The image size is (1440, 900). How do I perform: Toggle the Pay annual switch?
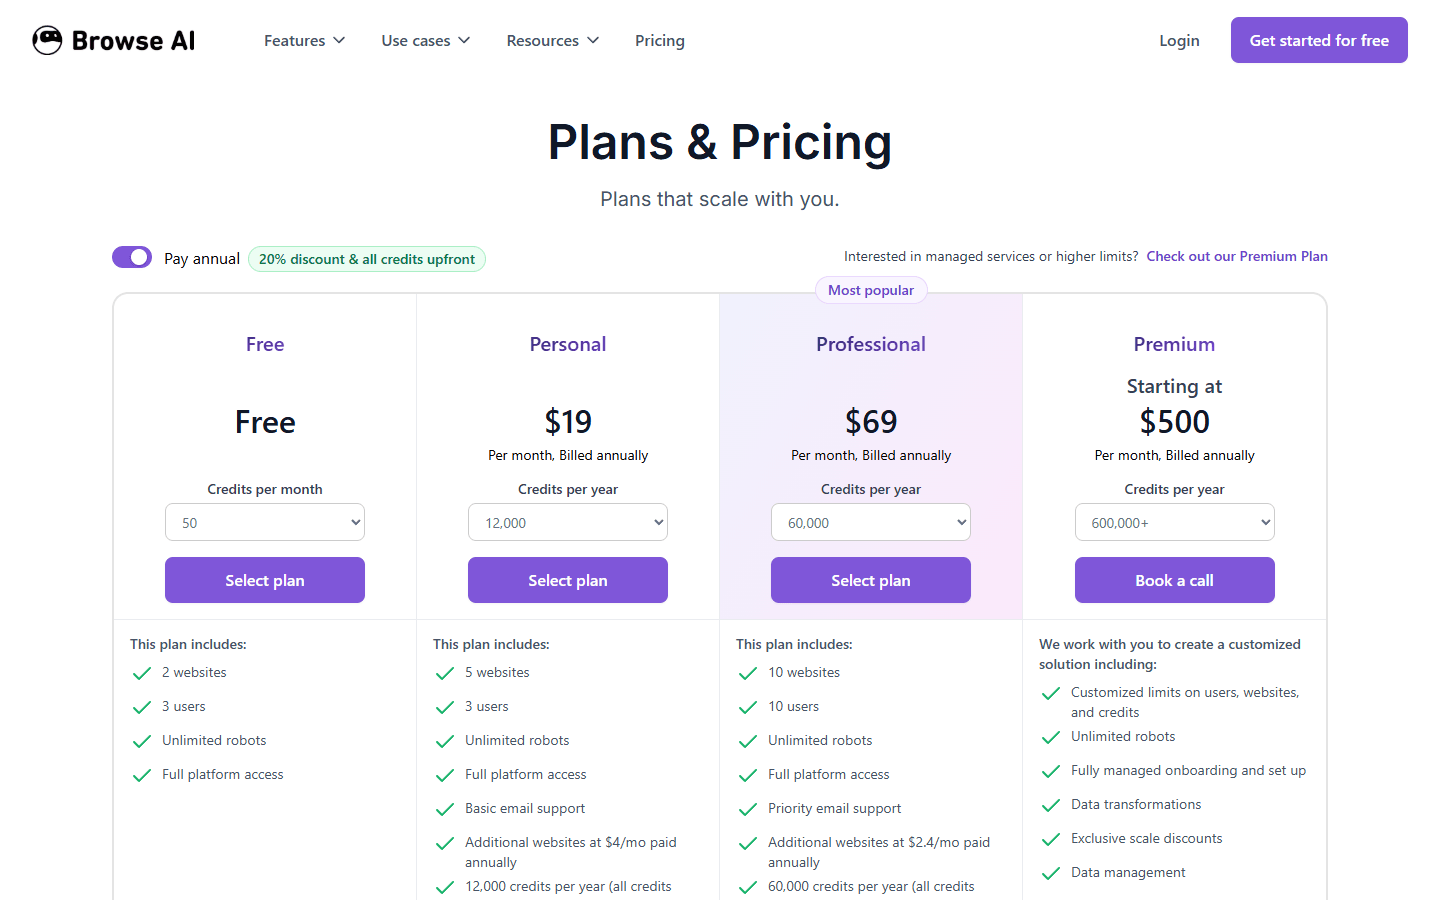click(131, 257)
